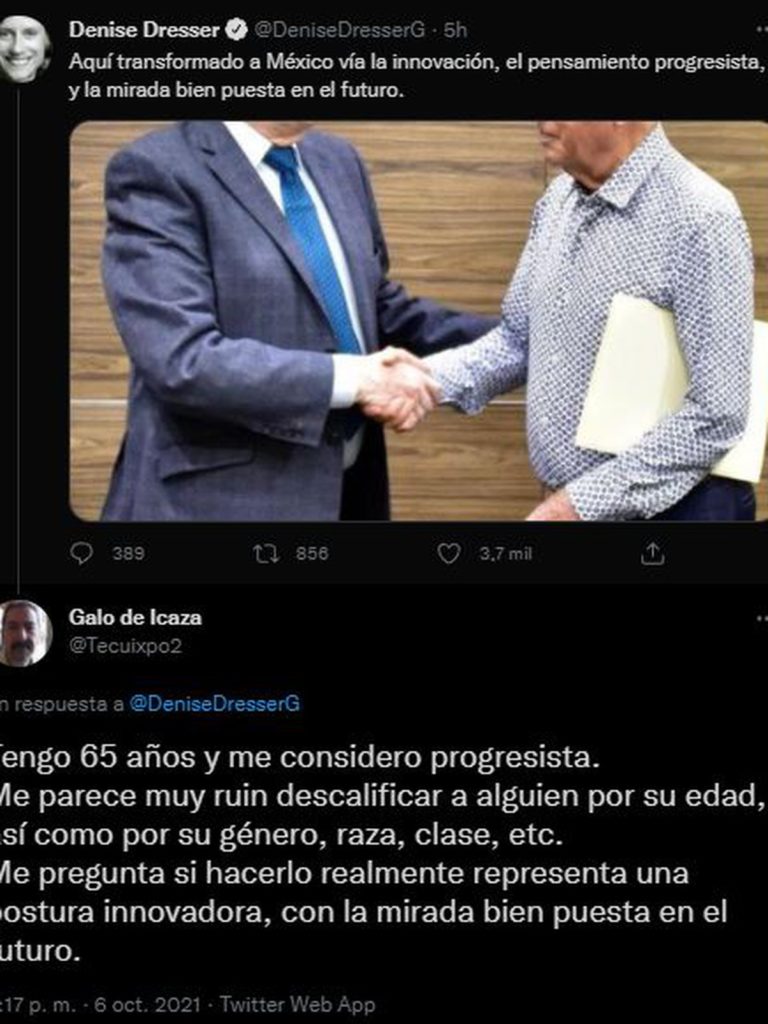Click the blue @DeniseDresserG reply mention
The image size is (768, 1024).
click(215, 703)
